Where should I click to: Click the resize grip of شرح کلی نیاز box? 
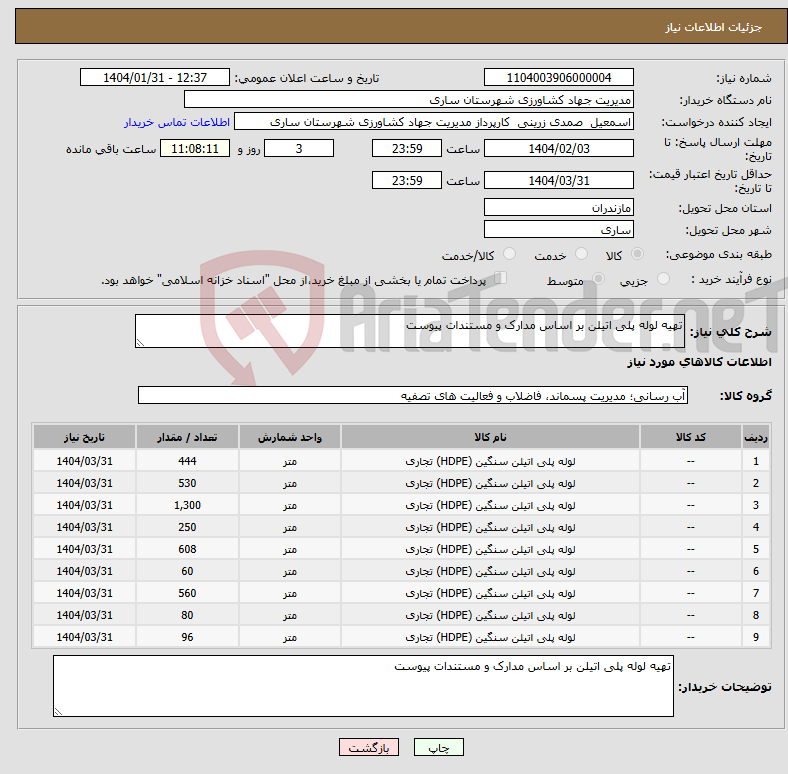pos(140,343)
